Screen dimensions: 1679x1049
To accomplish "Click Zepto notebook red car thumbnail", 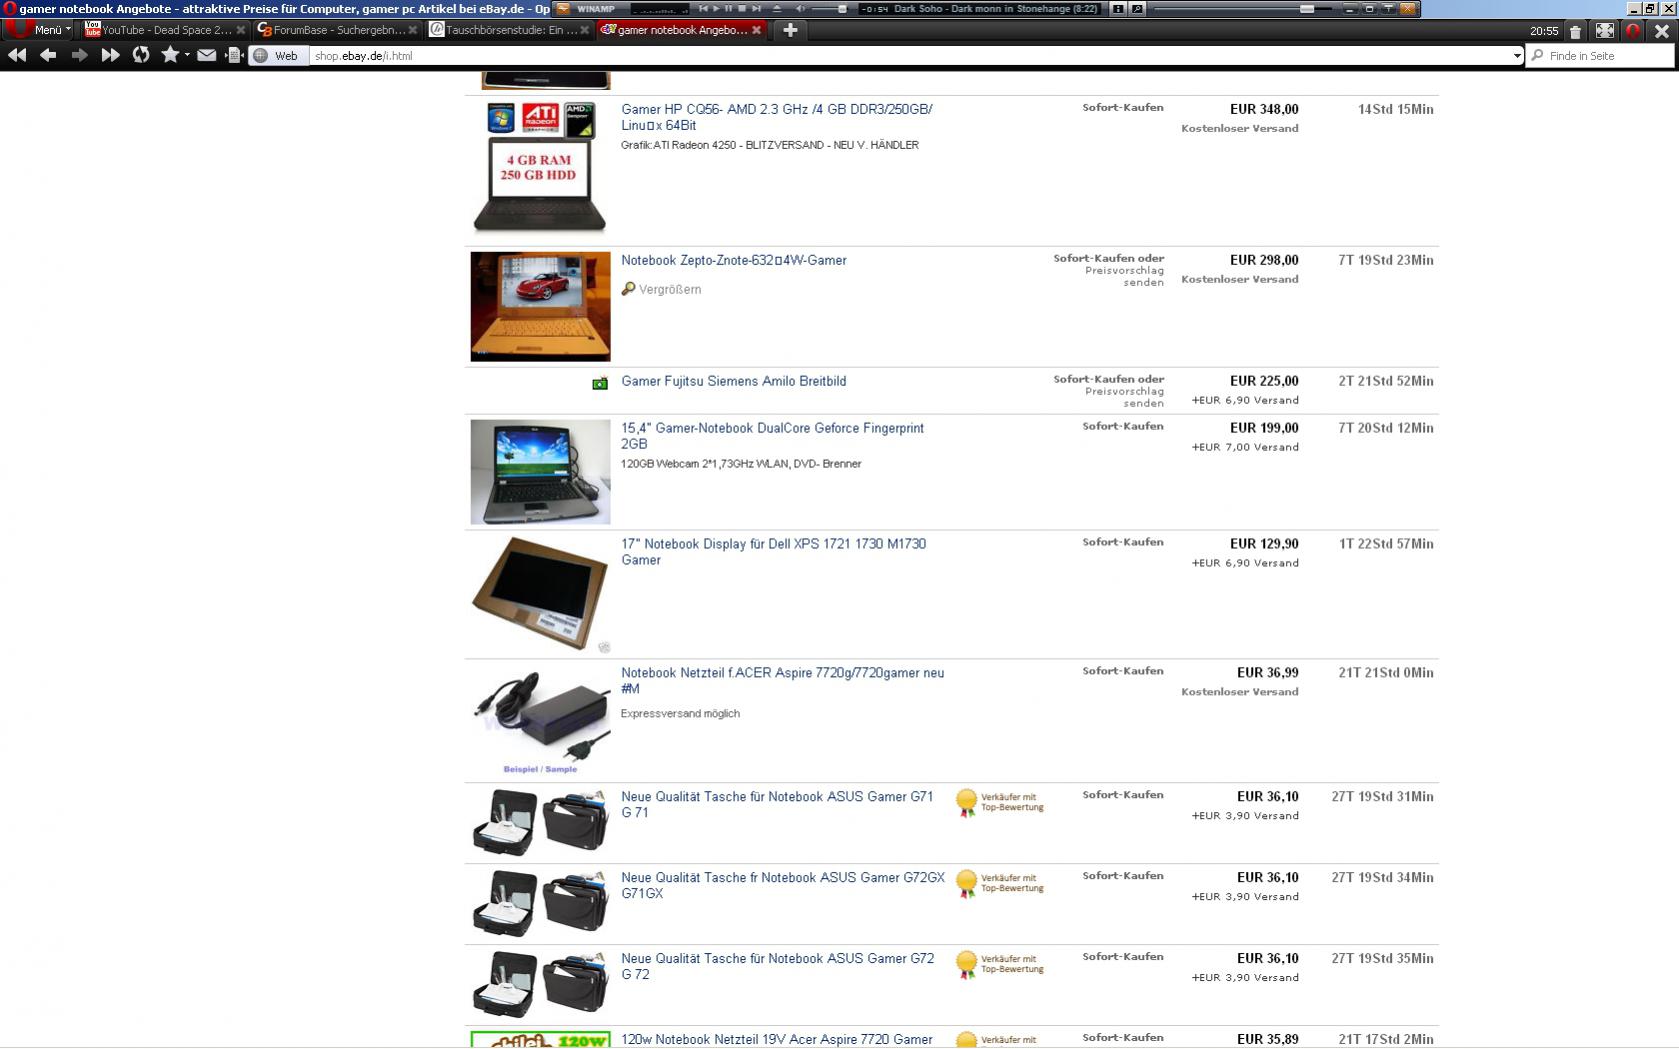I will [x=540, y=306].
